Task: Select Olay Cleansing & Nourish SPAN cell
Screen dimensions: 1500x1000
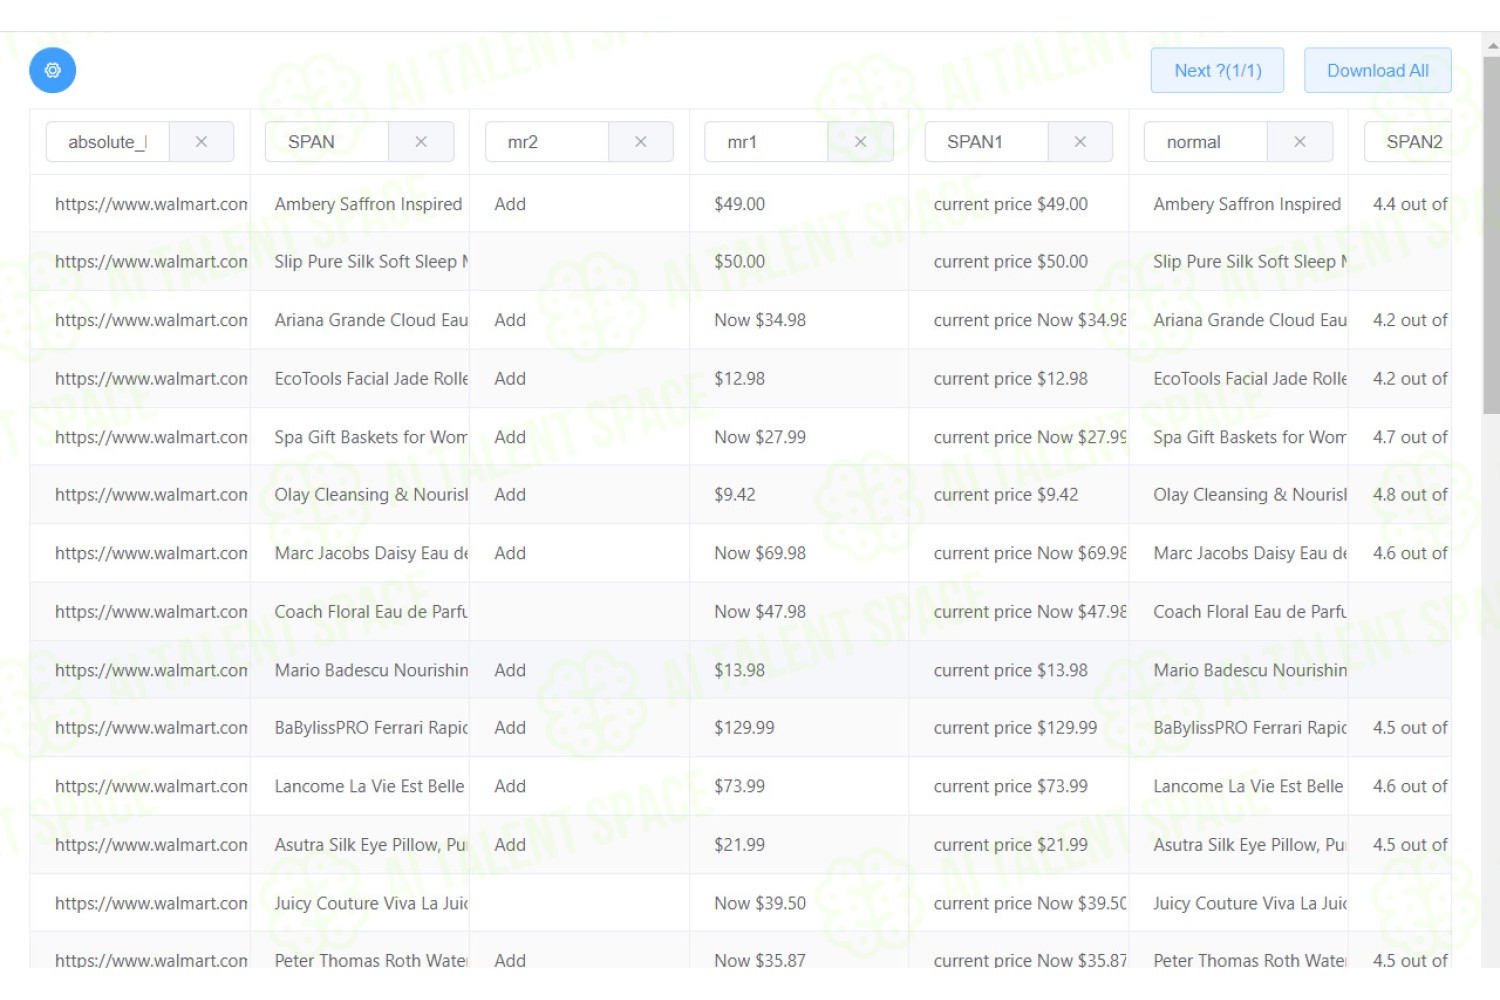Action: pos(360,495)
